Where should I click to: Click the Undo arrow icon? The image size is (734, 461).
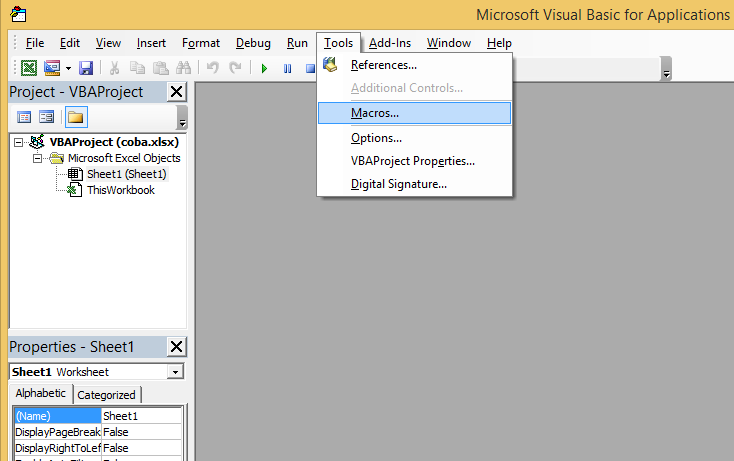(213, 68)
